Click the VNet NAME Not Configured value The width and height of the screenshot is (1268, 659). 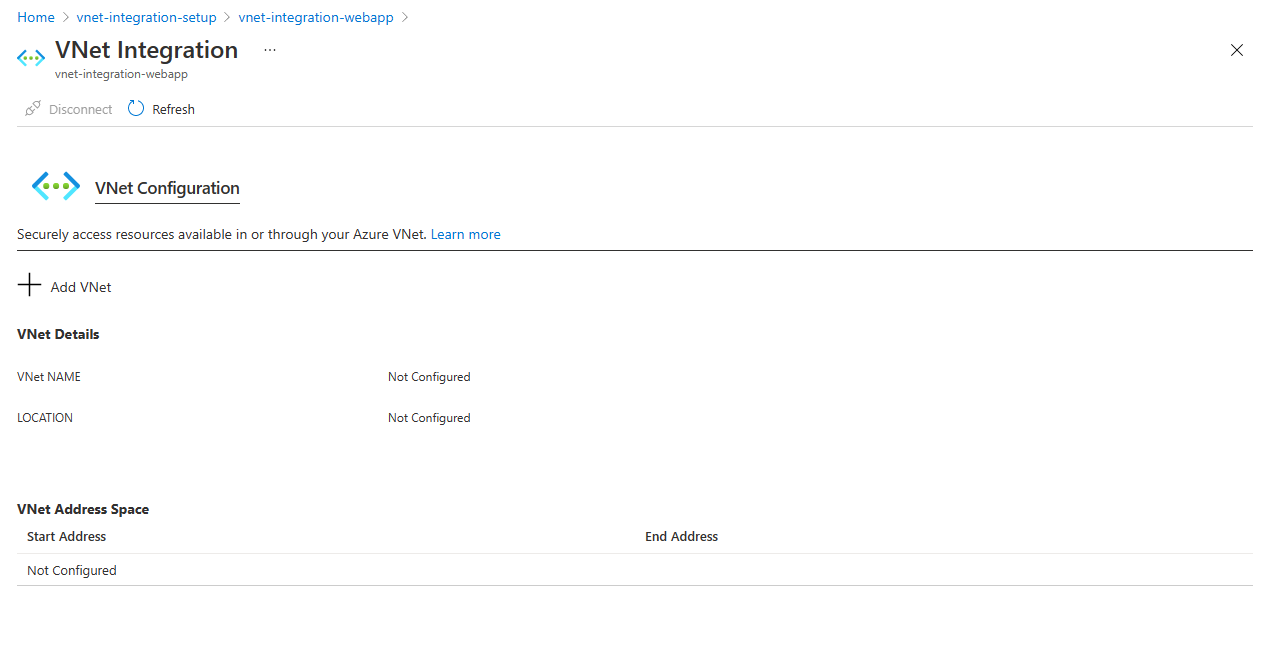tap(429, 377)
